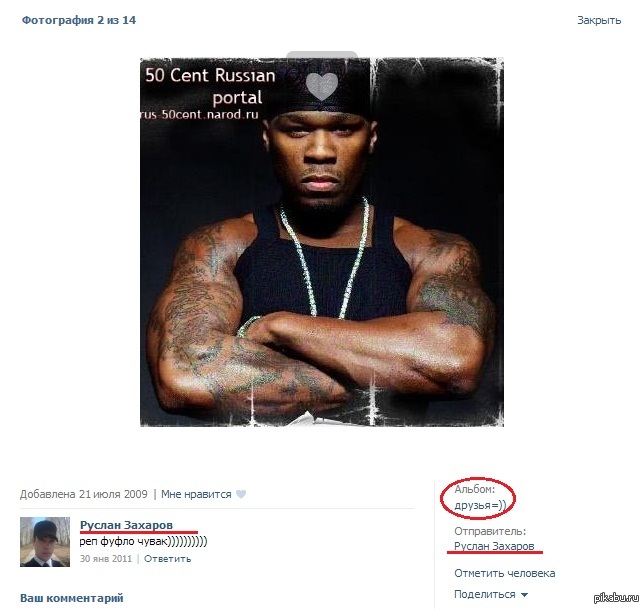Click the pikabu.ru watermark
Screen dimensions: 644x609
(x=616, y=598)
